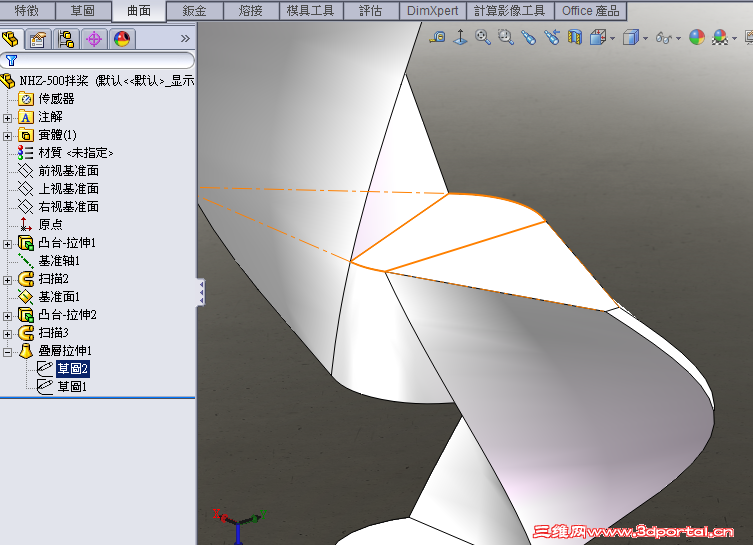Viewport: 753px width, 545px height.
Task: Click the 凸台-拉伸1 feature icon
Action: pyautogui.click(x=25, y=243)
